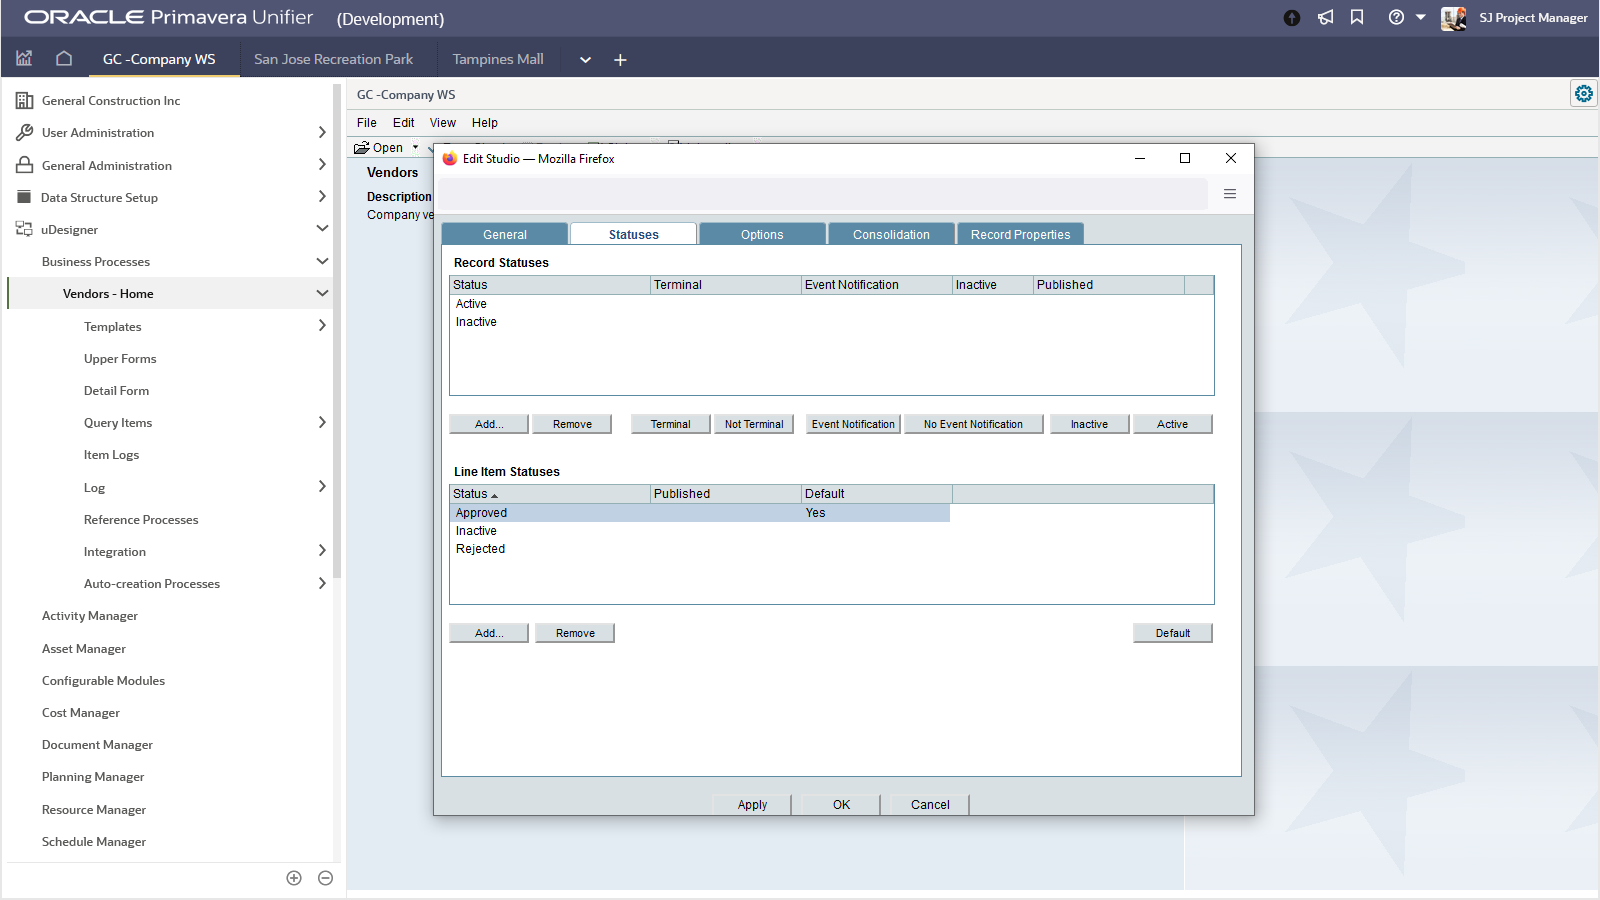Expand all with the plus circle icon
The width and height of the screenshot is (1600, 900).
pyautogui.click(x=294, y=878)
